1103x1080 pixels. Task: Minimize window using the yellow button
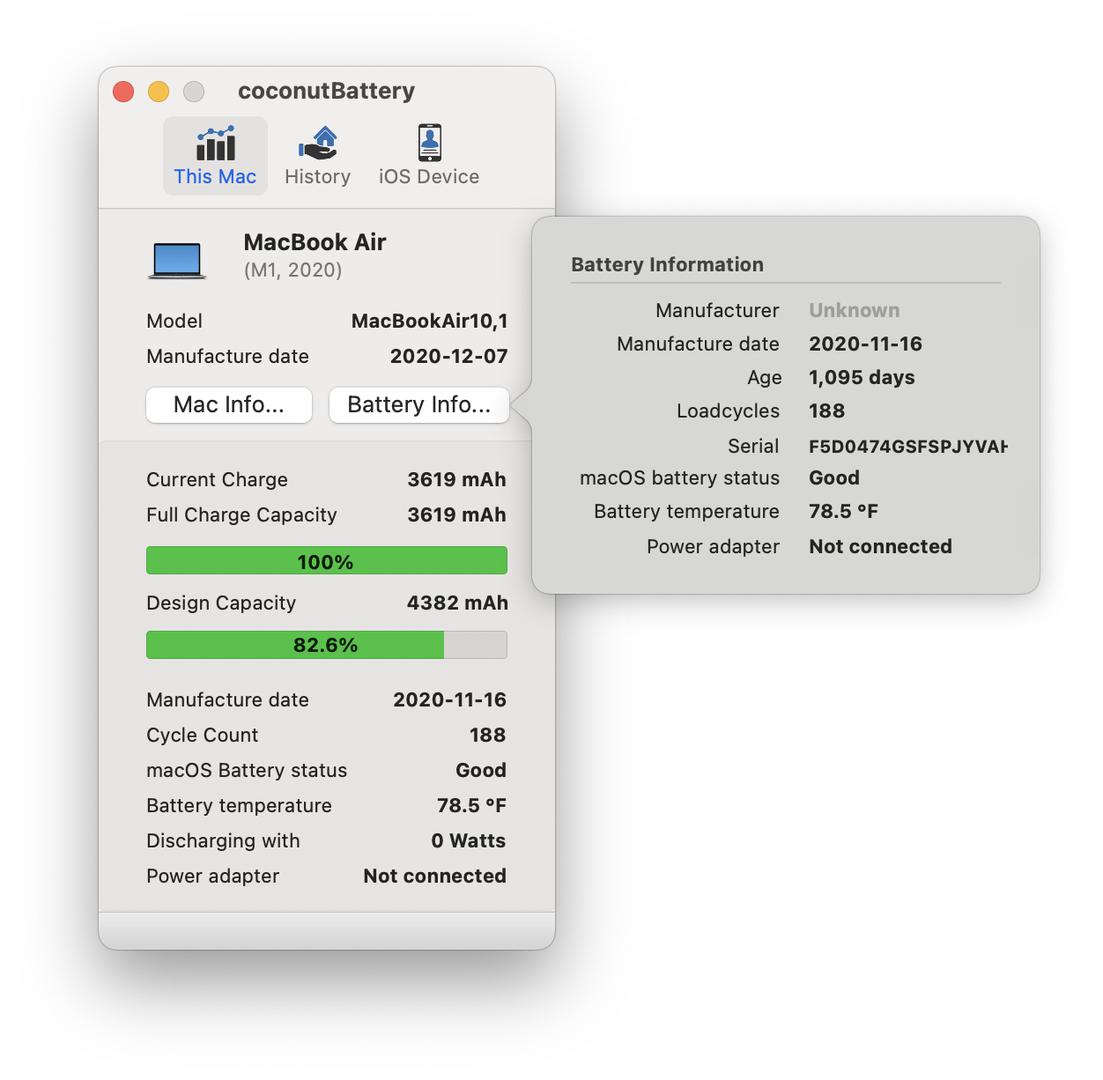(158, 91)
